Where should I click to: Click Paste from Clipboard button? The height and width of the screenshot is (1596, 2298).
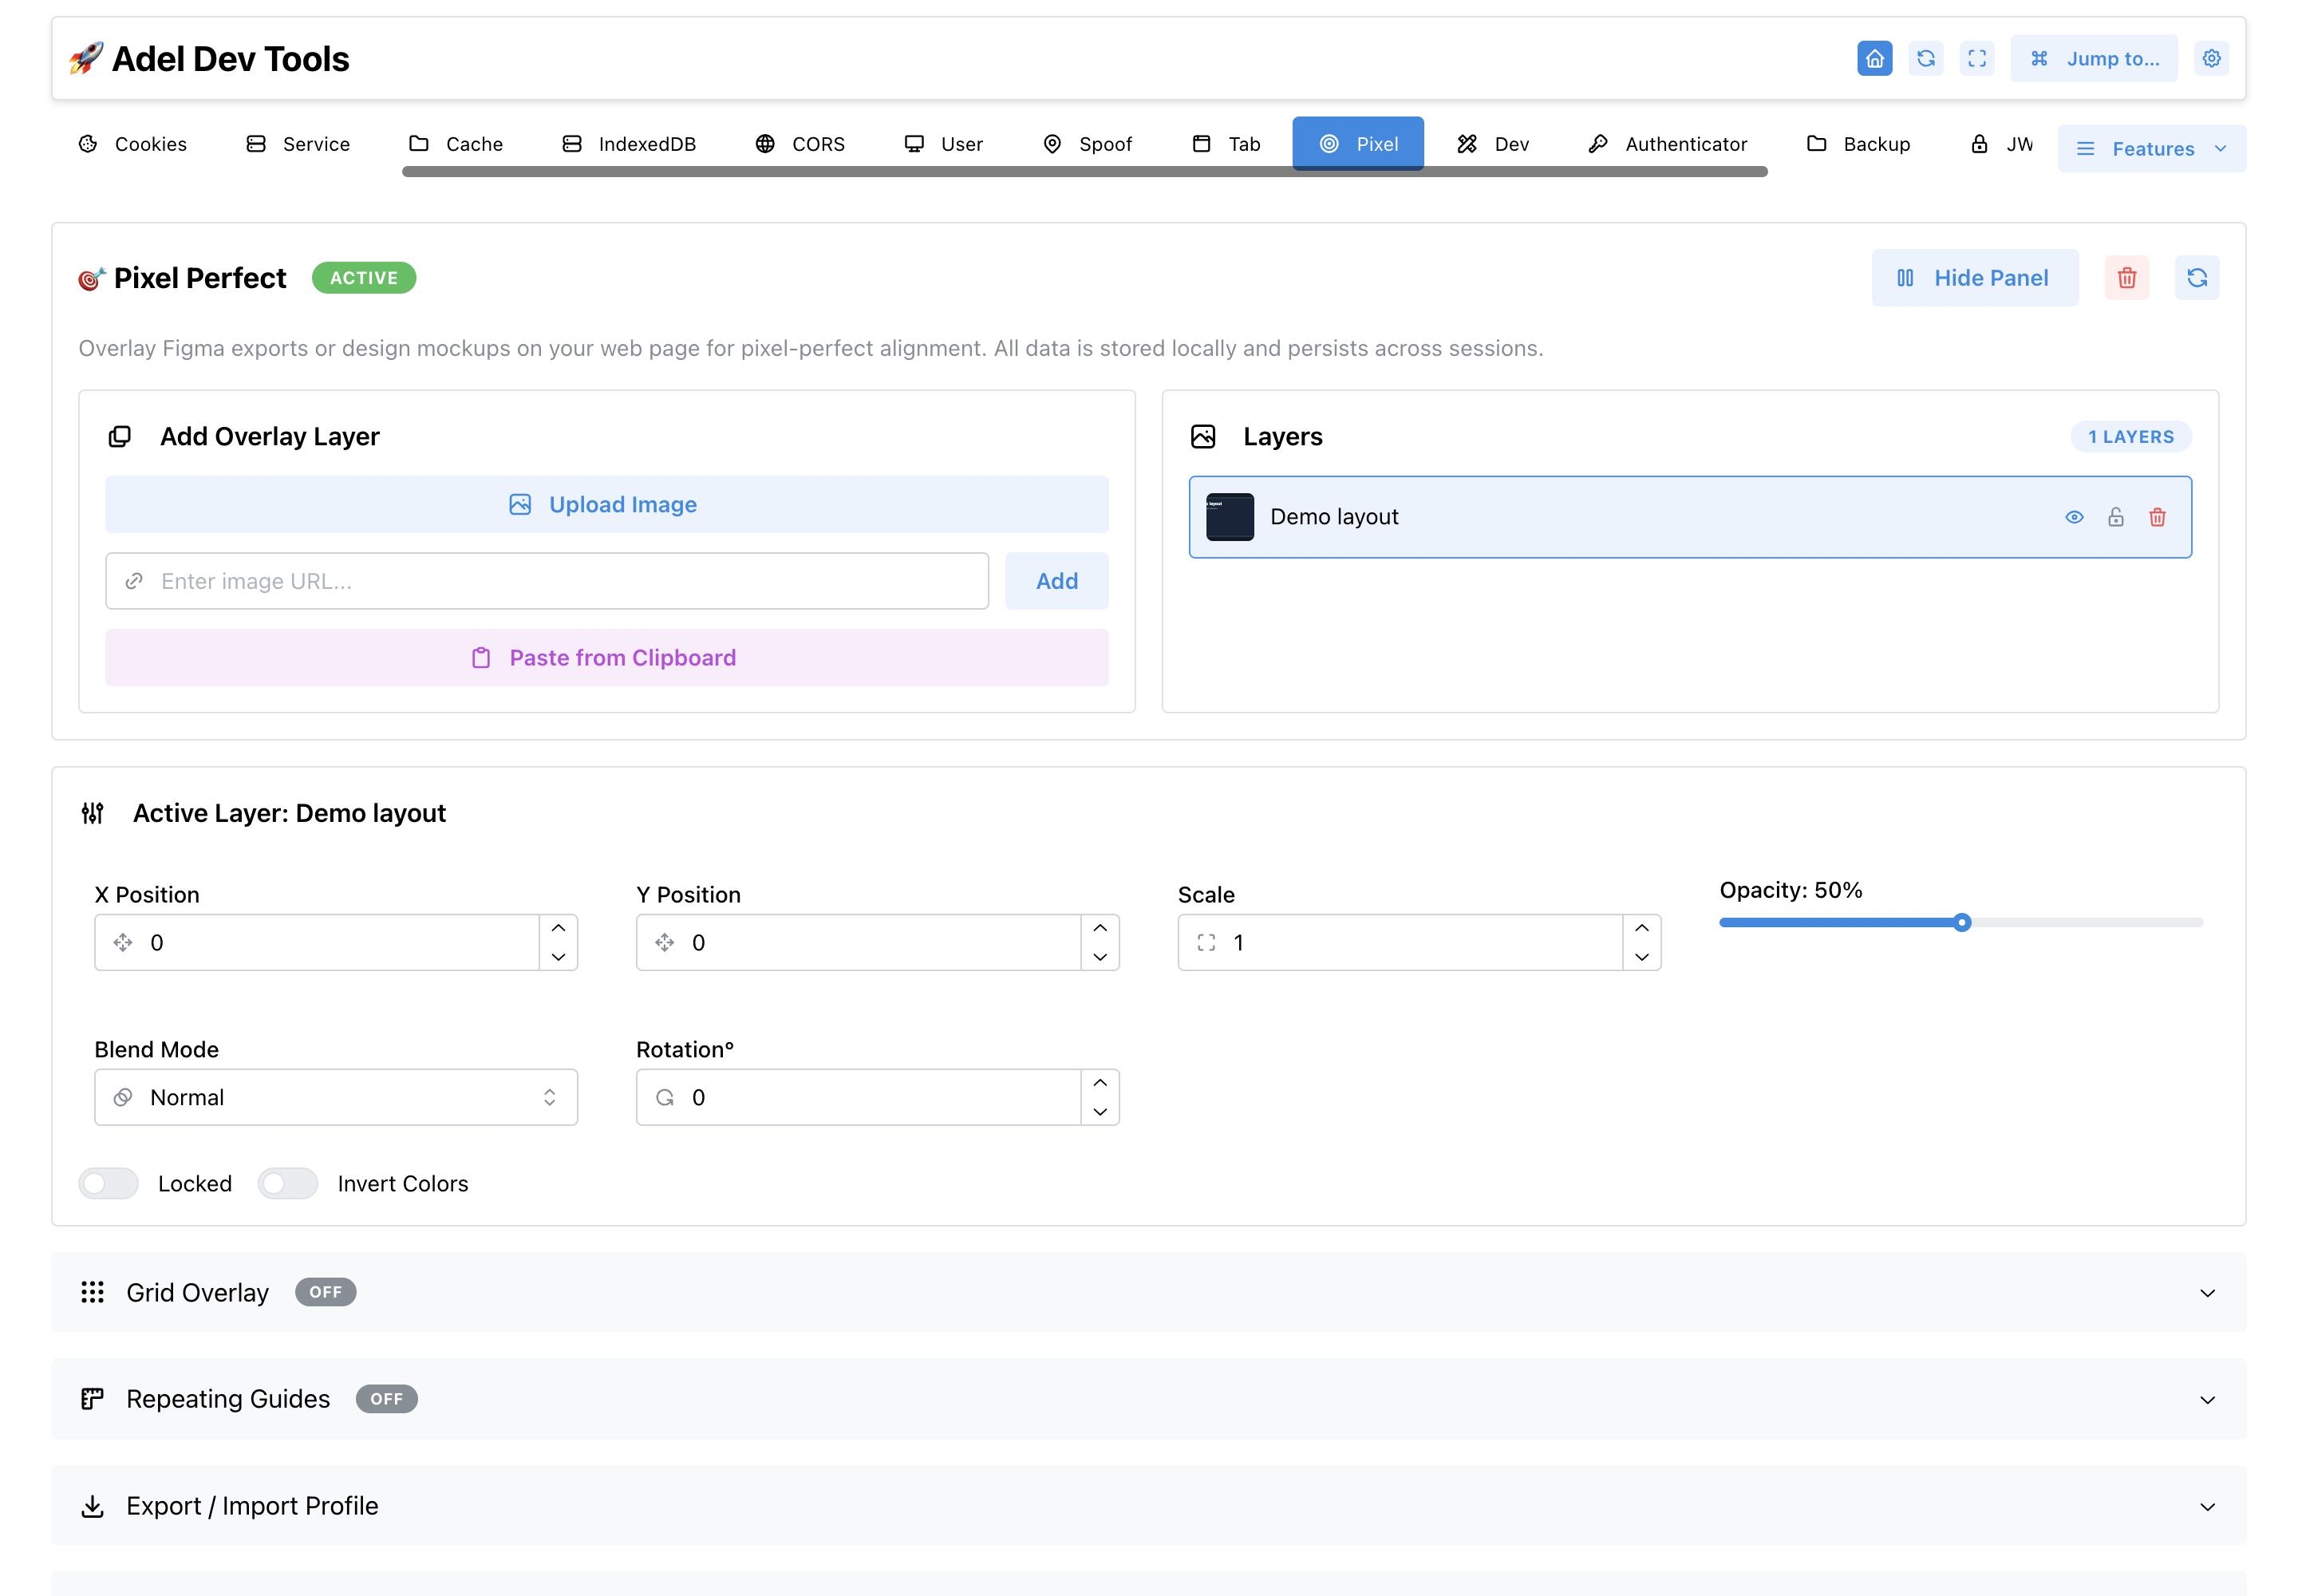click(x=607, y=657)
